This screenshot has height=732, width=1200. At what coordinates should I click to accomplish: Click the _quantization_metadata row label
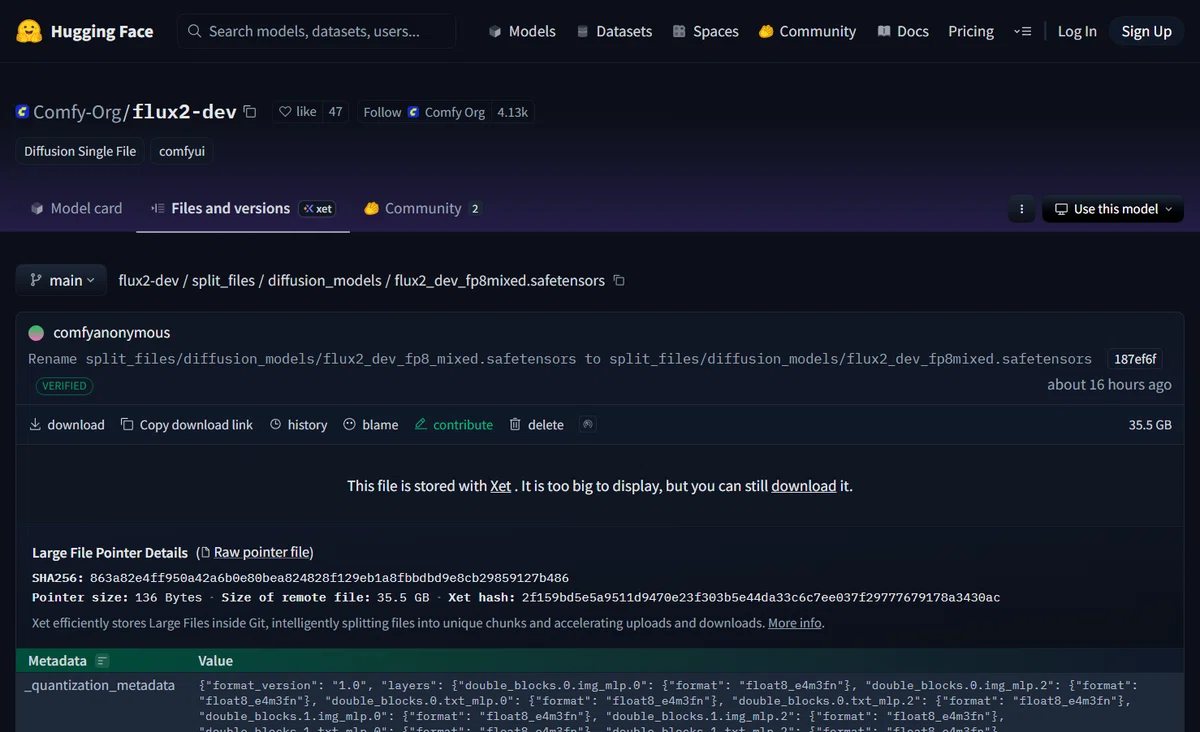coord(102,686)
